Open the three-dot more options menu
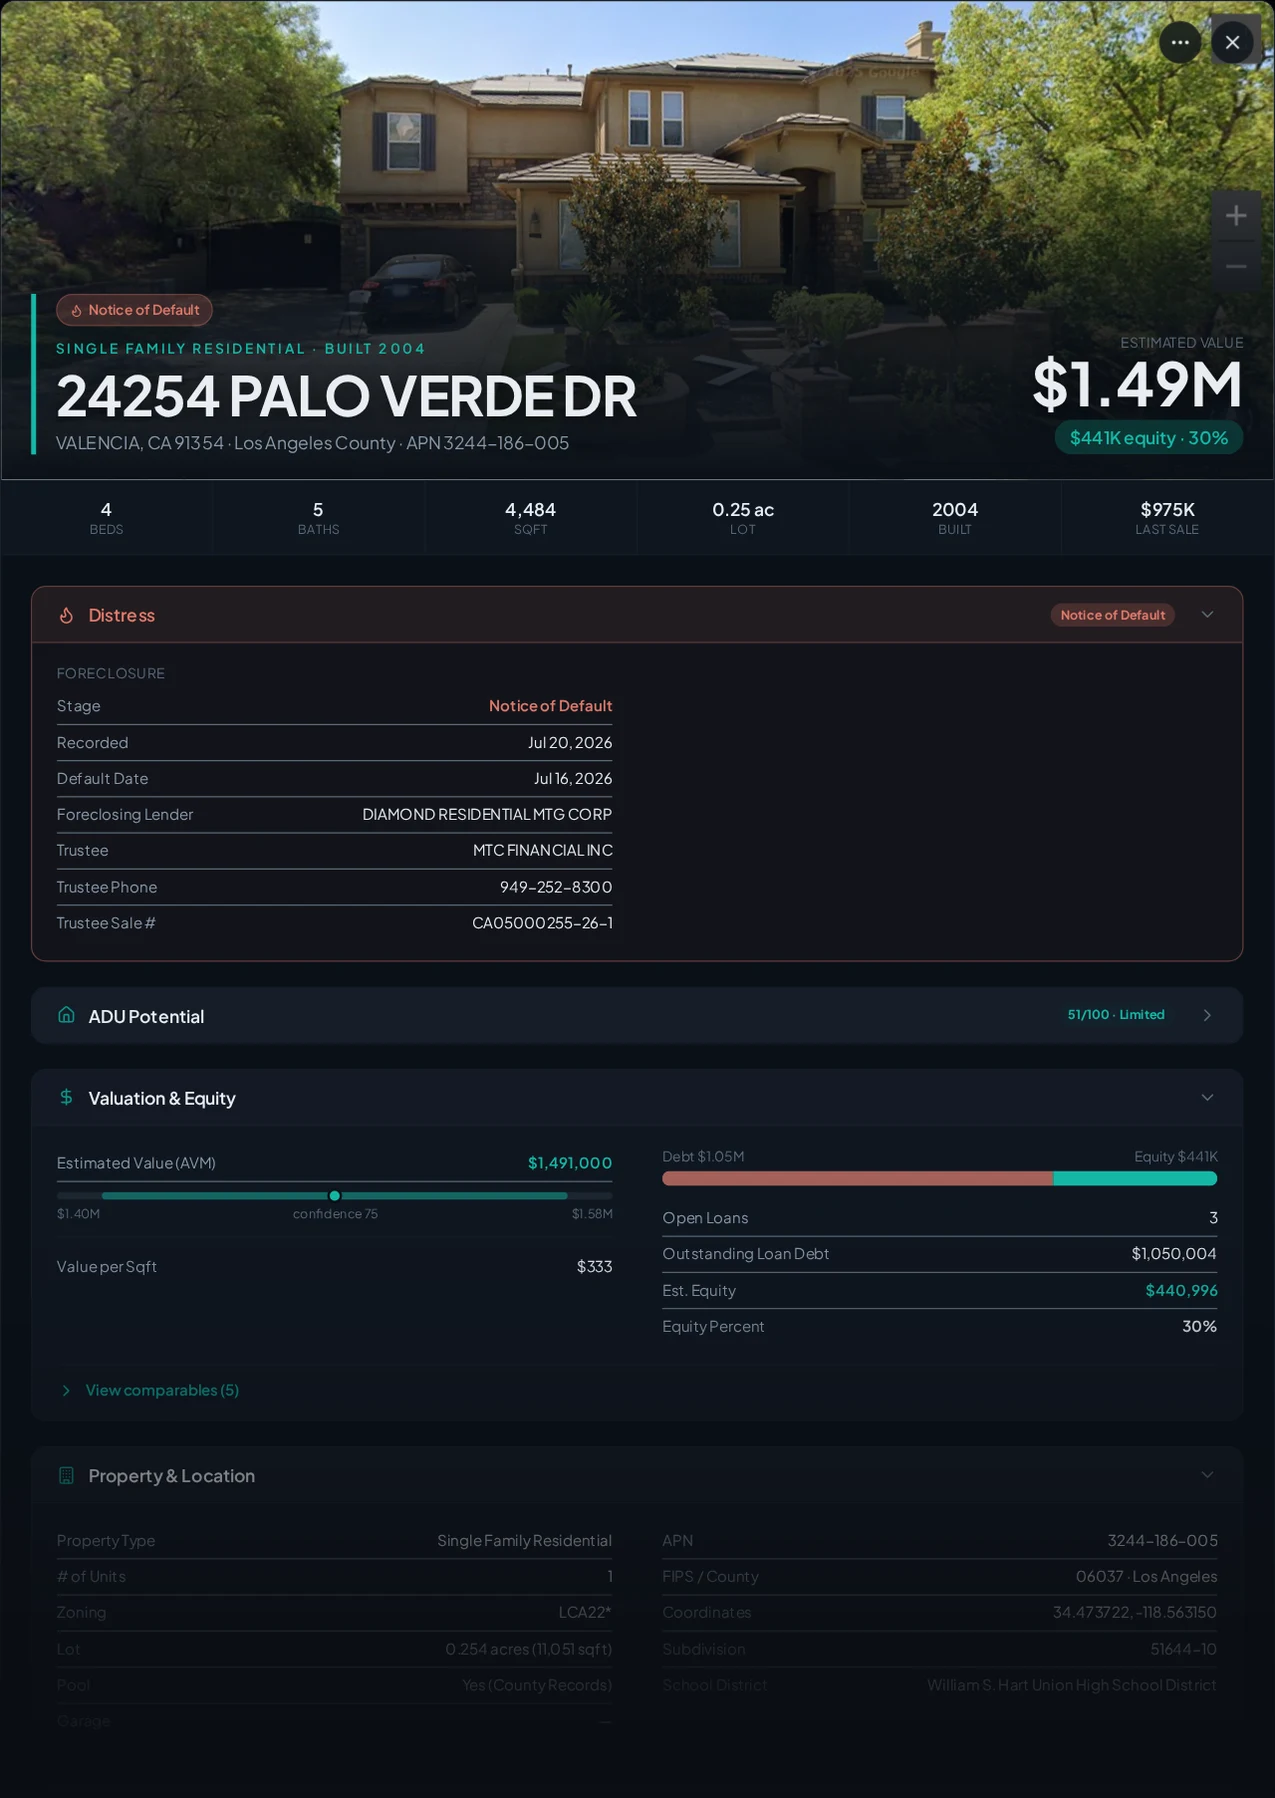Image resolution: width=1275 pixels, height=1798 pixels. 1180,43
